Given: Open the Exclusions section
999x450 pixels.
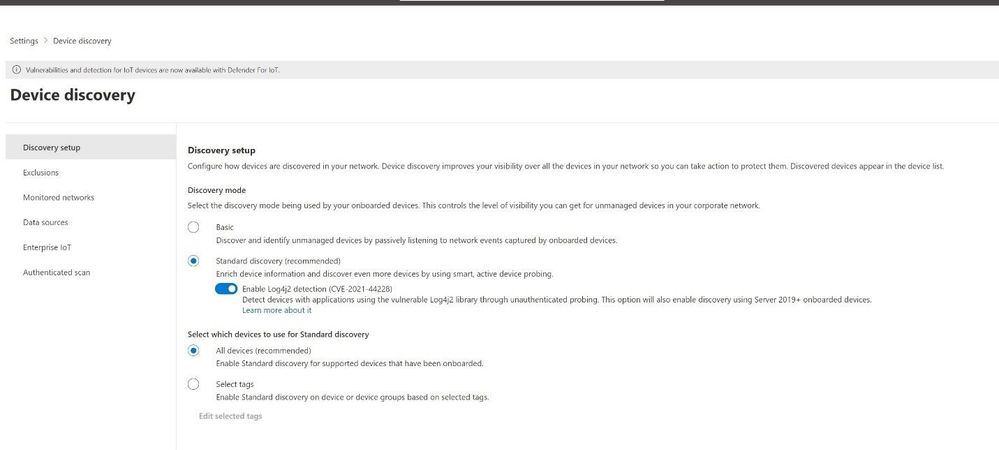Looking at the screenshot, I should tap(41, 173).
